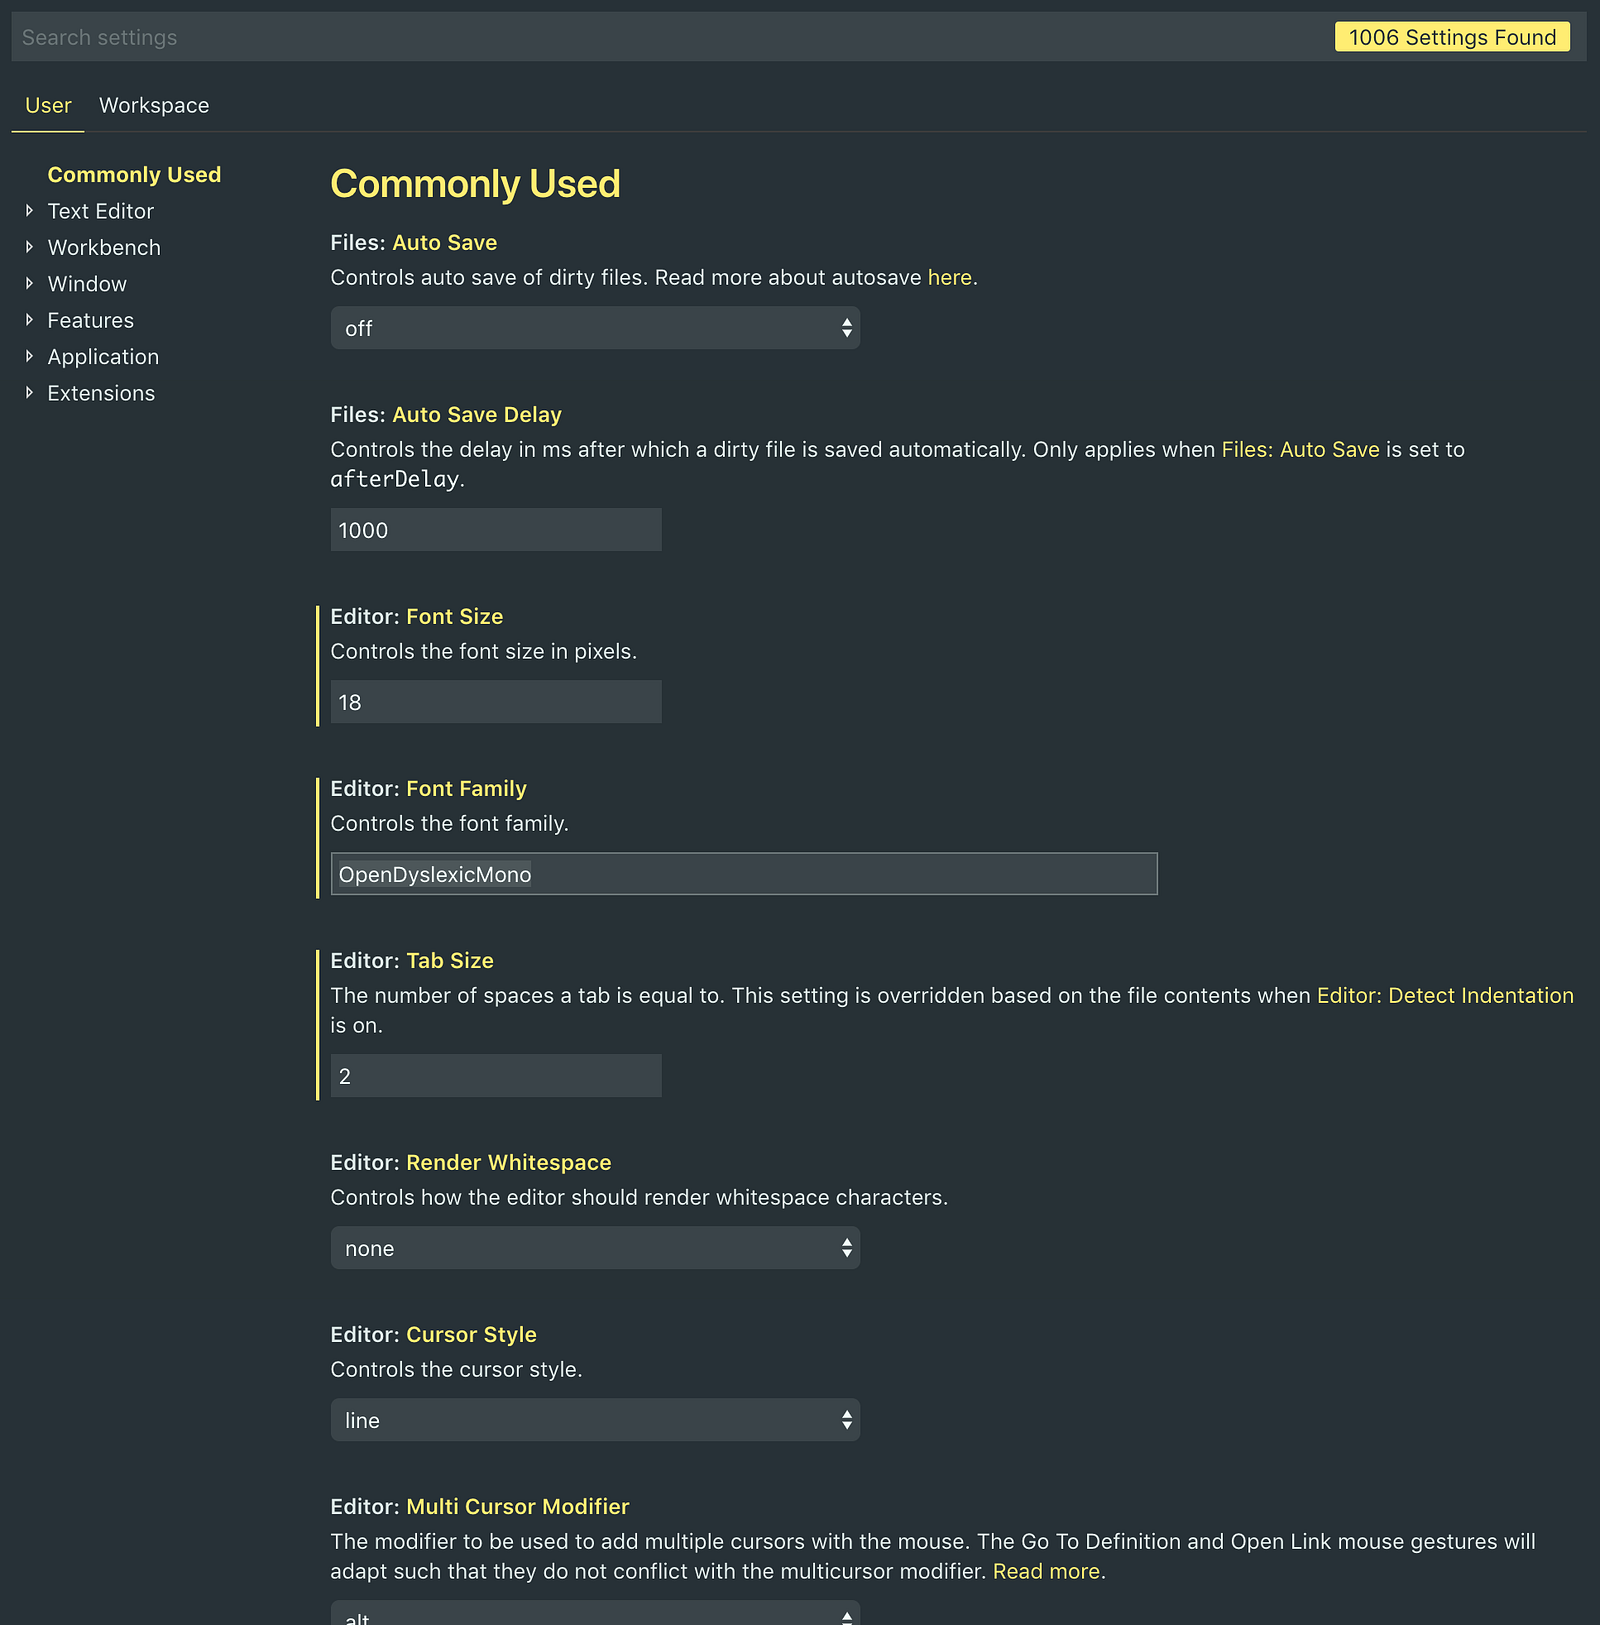
Task: Select the User settings tab
Action: [x=48, y=106]
